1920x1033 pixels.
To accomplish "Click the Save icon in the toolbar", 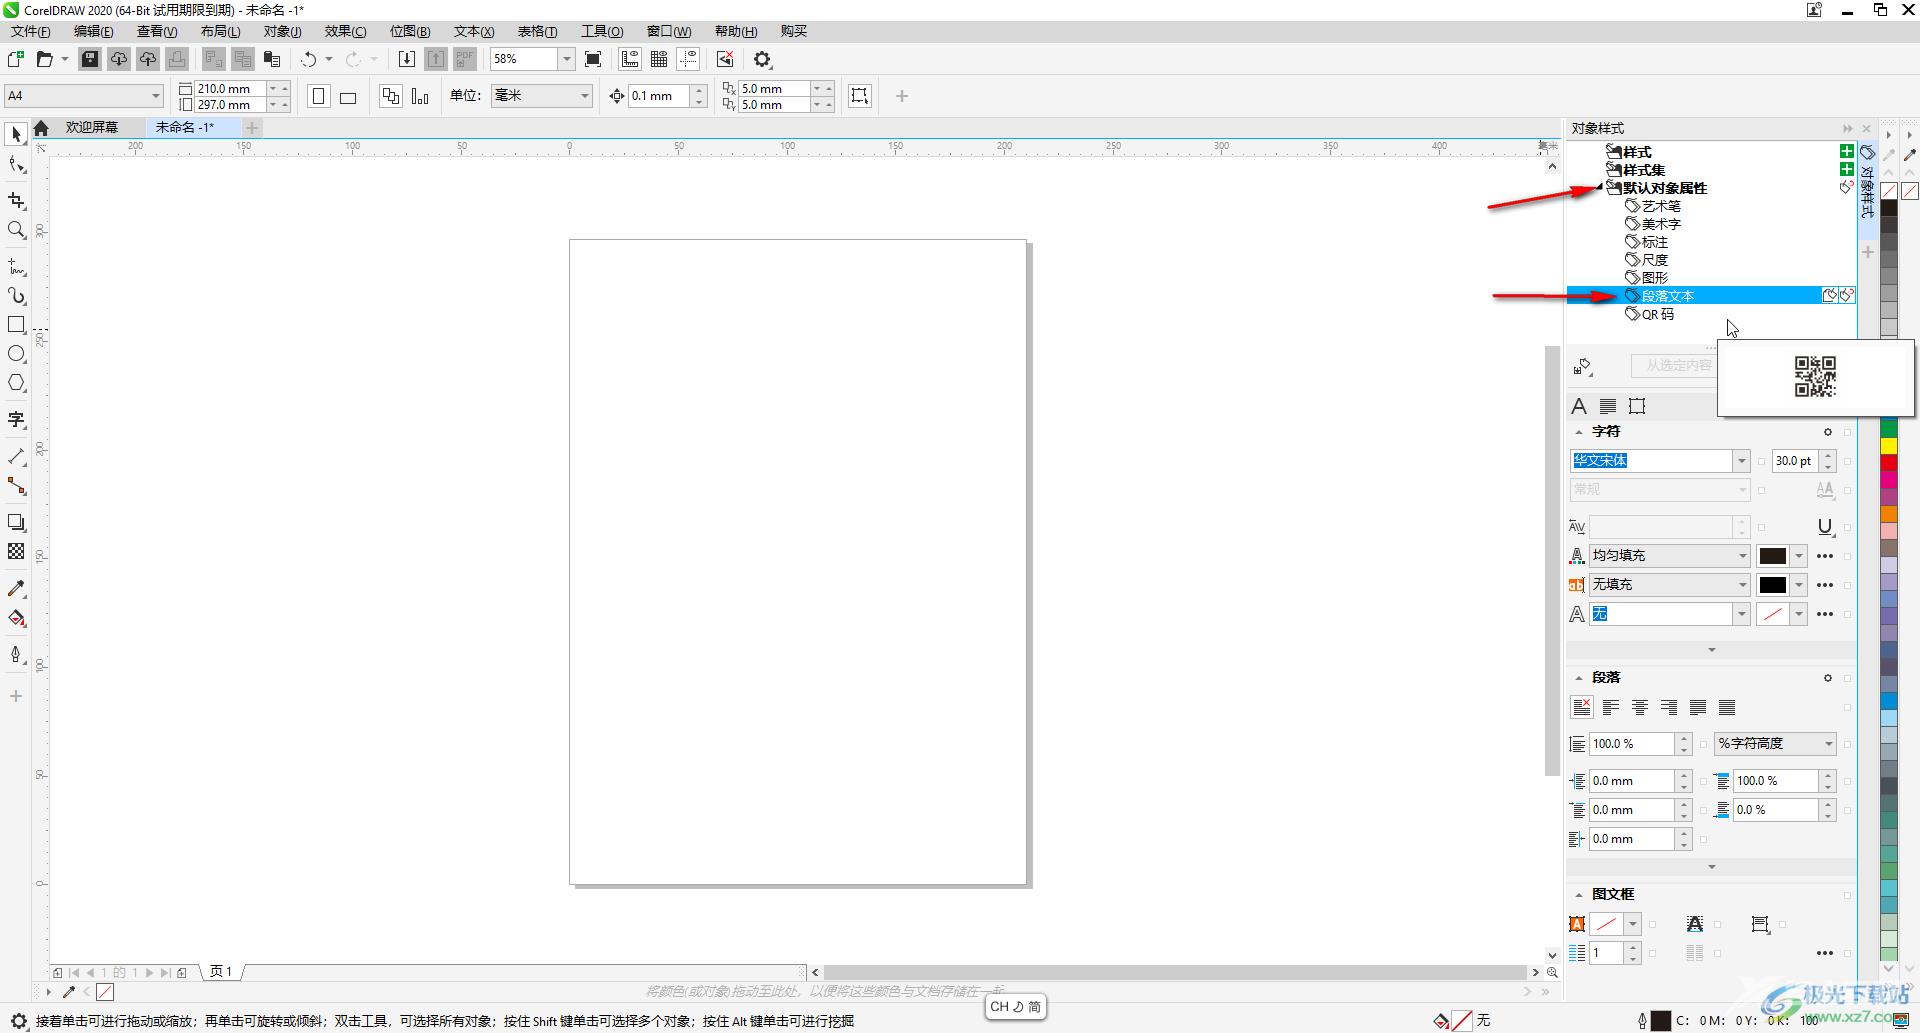I will coord(90,59).
